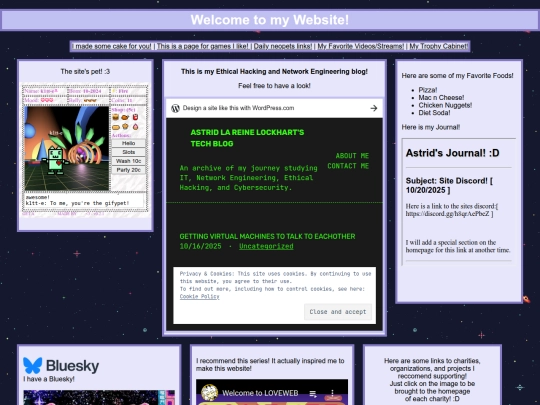Click the Welcome to LOVEWEB video title
The width and height of the screenshot is (540, 405).
click(x=260, y=393)
